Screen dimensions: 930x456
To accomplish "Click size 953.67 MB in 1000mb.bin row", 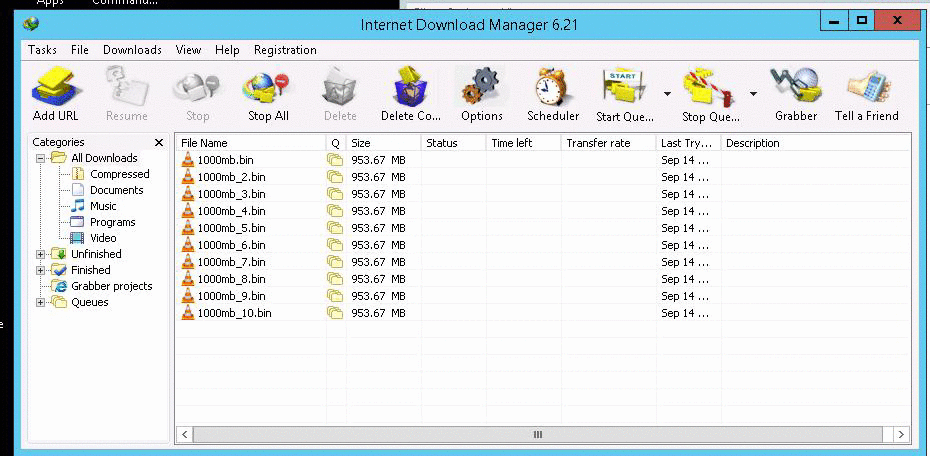I will tap(378, 160).
